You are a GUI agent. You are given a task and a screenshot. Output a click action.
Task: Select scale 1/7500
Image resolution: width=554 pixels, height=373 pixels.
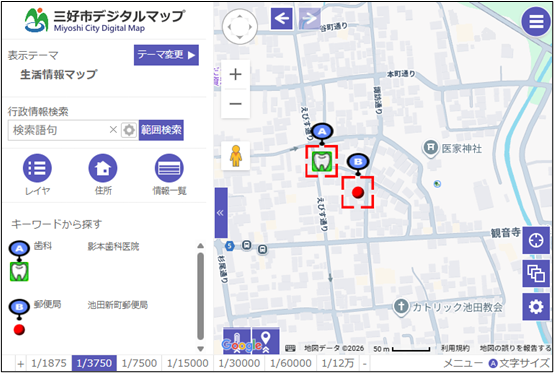tap(139, 363)
